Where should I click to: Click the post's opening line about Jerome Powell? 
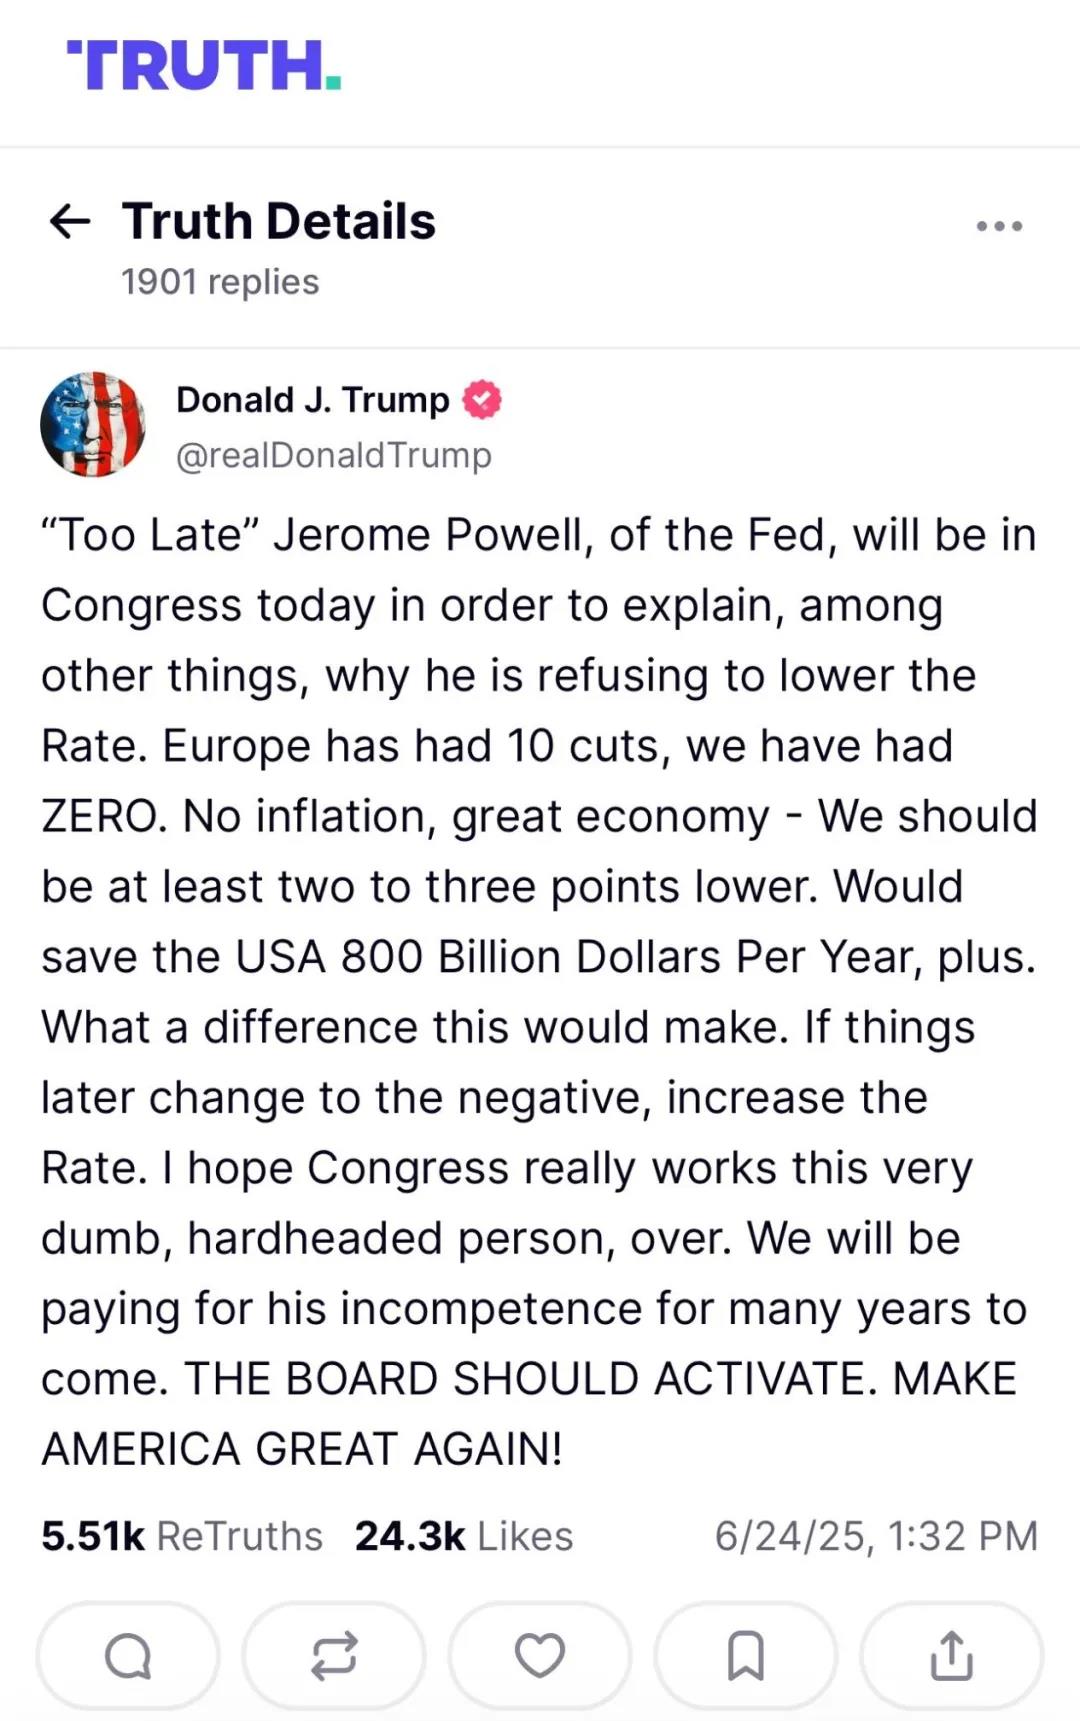coord(538,535)
